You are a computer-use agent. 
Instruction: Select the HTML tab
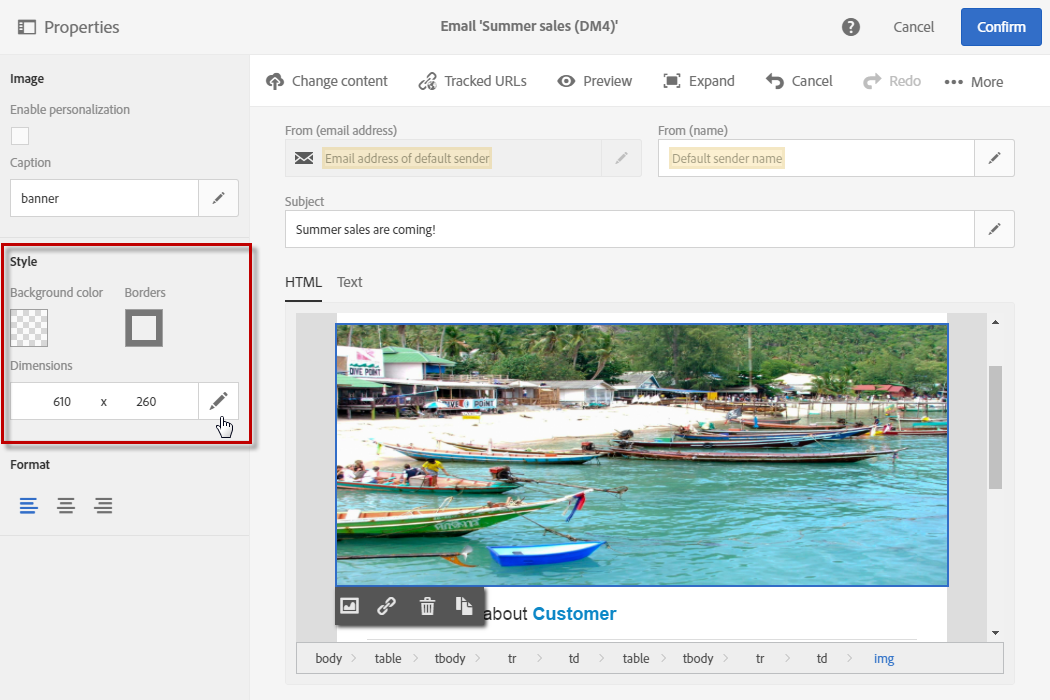303,282
